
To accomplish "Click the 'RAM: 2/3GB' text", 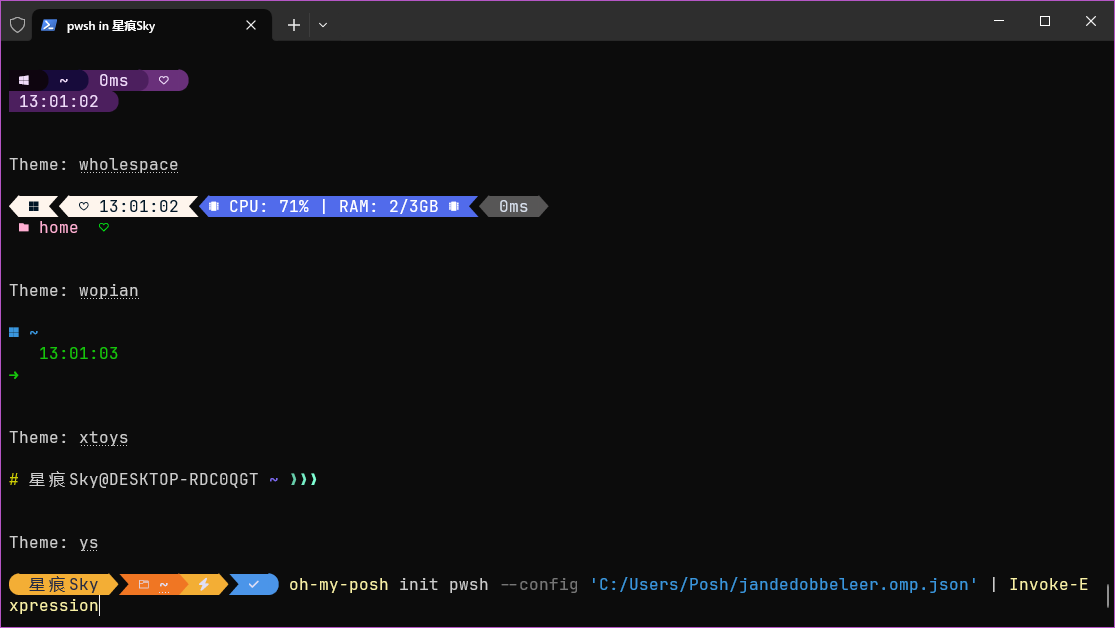I will (x=388, y=206).
